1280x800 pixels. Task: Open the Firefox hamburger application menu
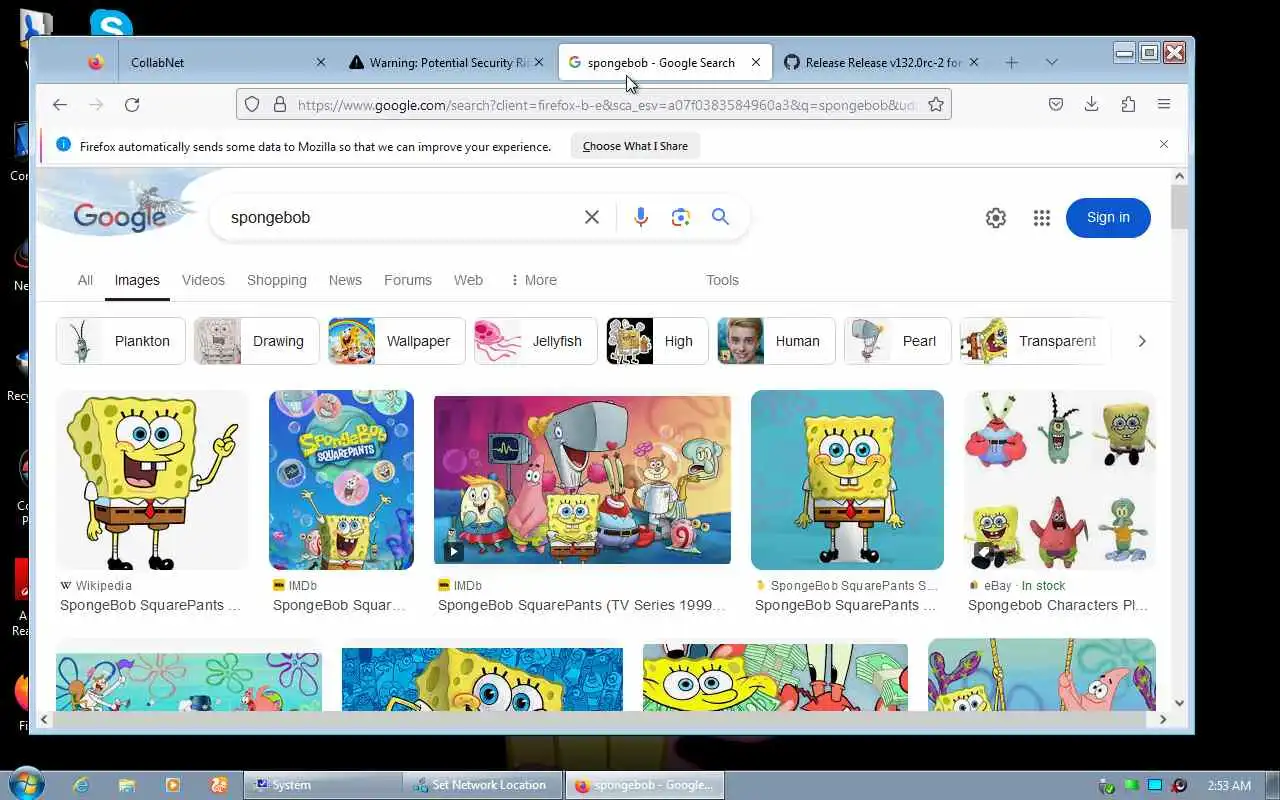(1164, 104)
